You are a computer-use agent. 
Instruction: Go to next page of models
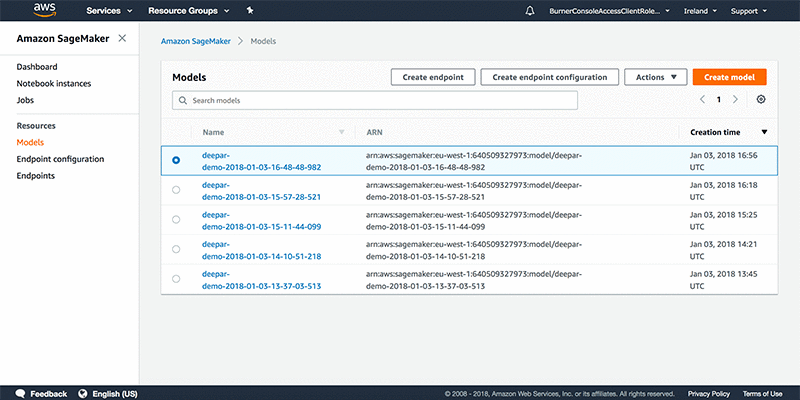click(735, 99)
